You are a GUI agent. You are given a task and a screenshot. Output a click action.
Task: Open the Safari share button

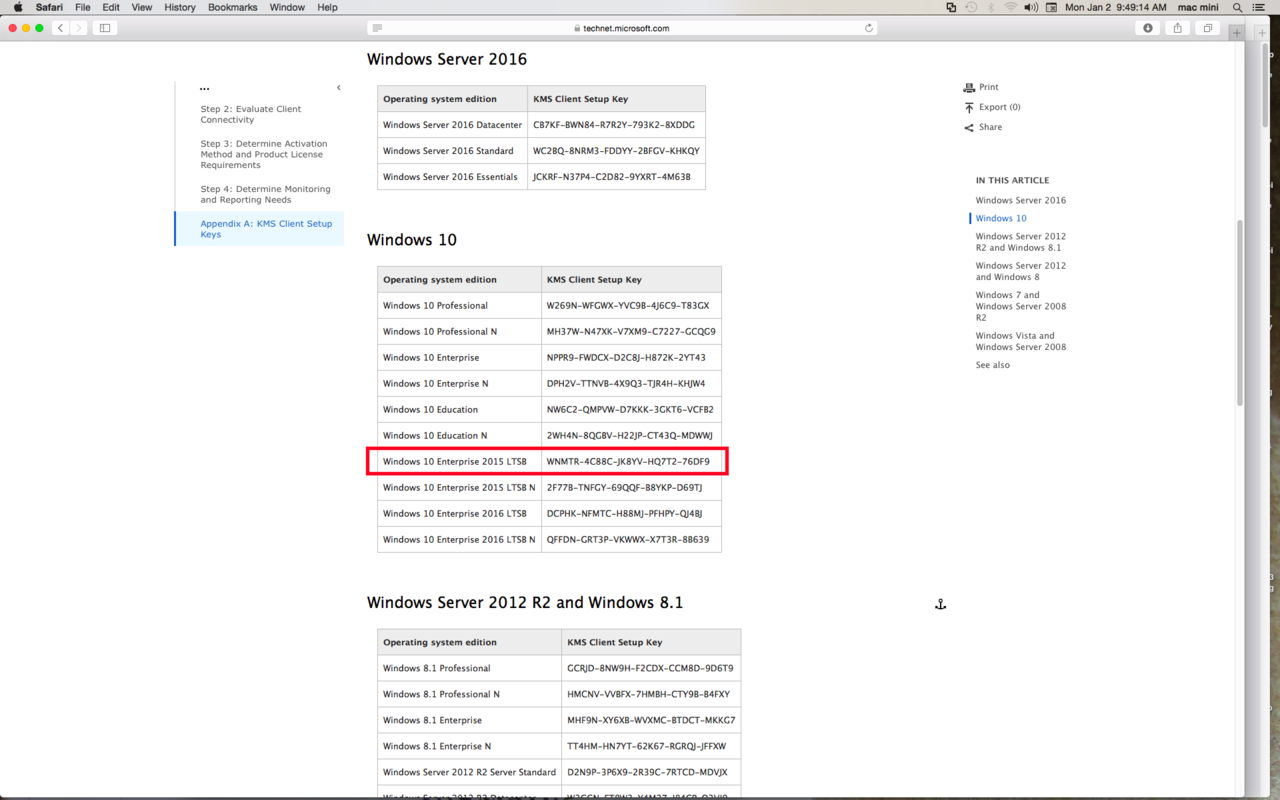pos(1178,28)
